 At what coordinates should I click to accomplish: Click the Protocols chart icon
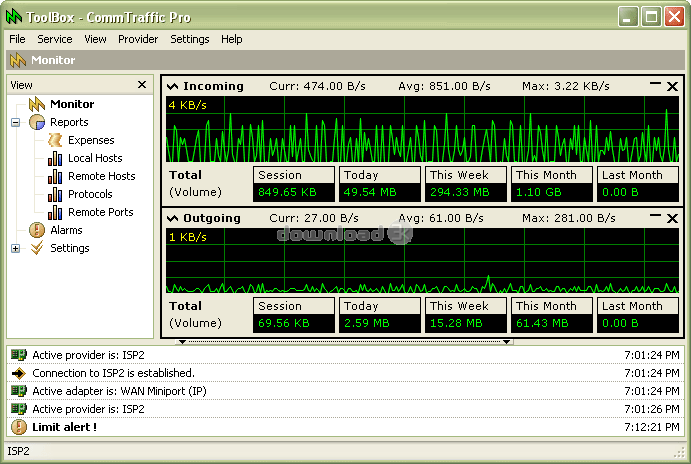pyautogui.click(x=55, y=194)
